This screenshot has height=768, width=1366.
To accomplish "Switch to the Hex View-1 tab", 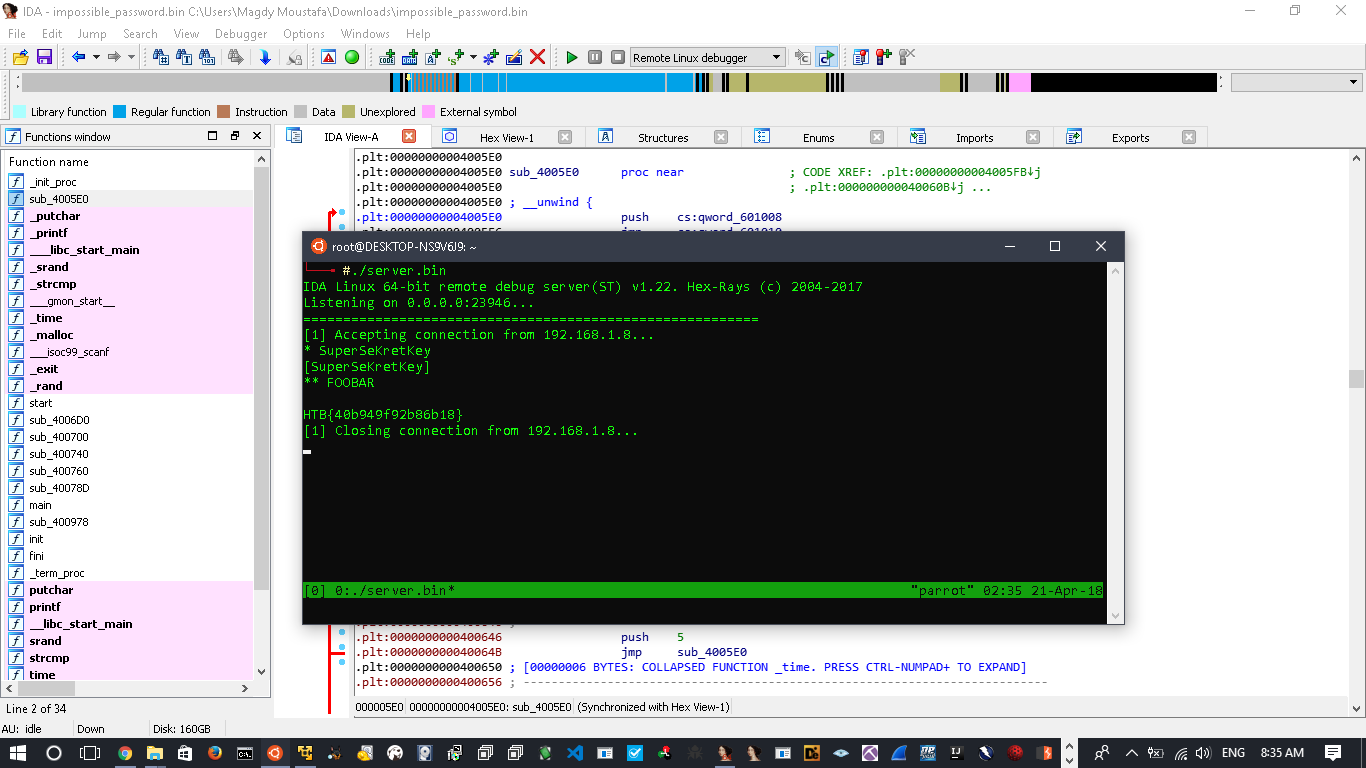I will pos(507,137).
